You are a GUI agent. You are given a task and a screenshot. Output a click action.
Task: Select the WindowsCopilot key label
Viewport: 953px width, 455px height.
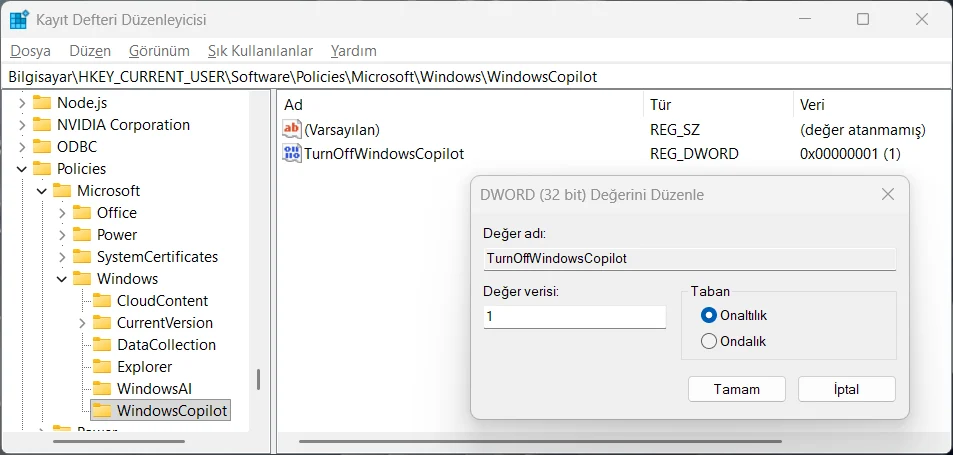172,411
